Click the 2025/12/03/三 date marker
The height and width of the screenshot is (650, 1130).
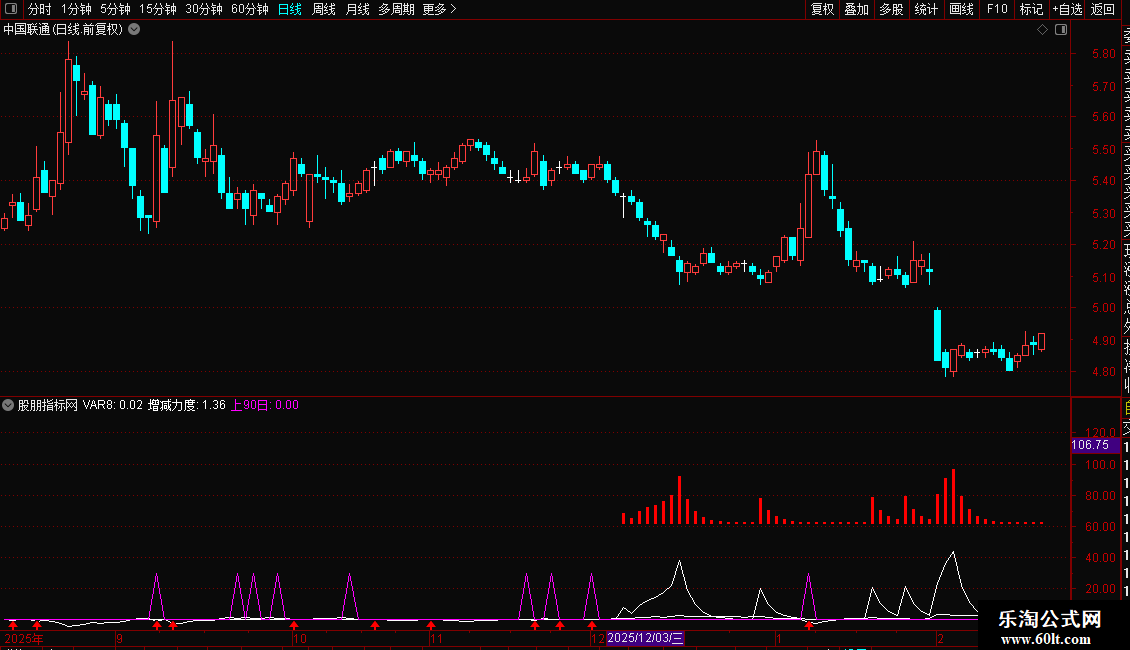coord(646,638)
